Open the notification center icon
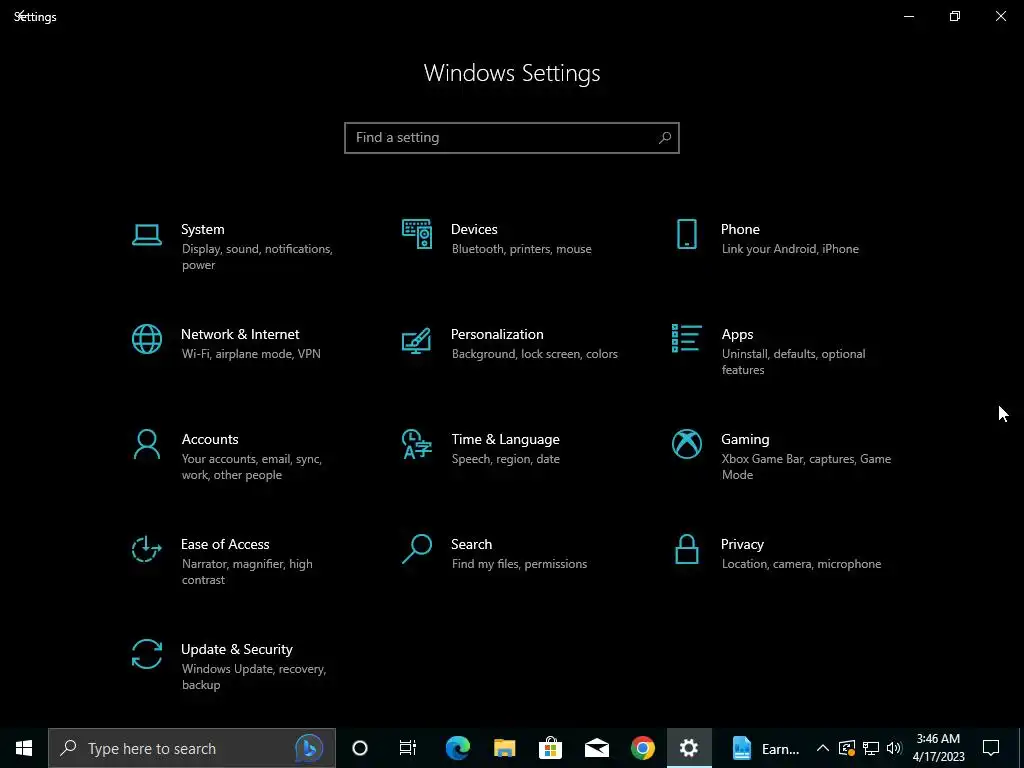 pyautogui.click(x=991, y=748)
